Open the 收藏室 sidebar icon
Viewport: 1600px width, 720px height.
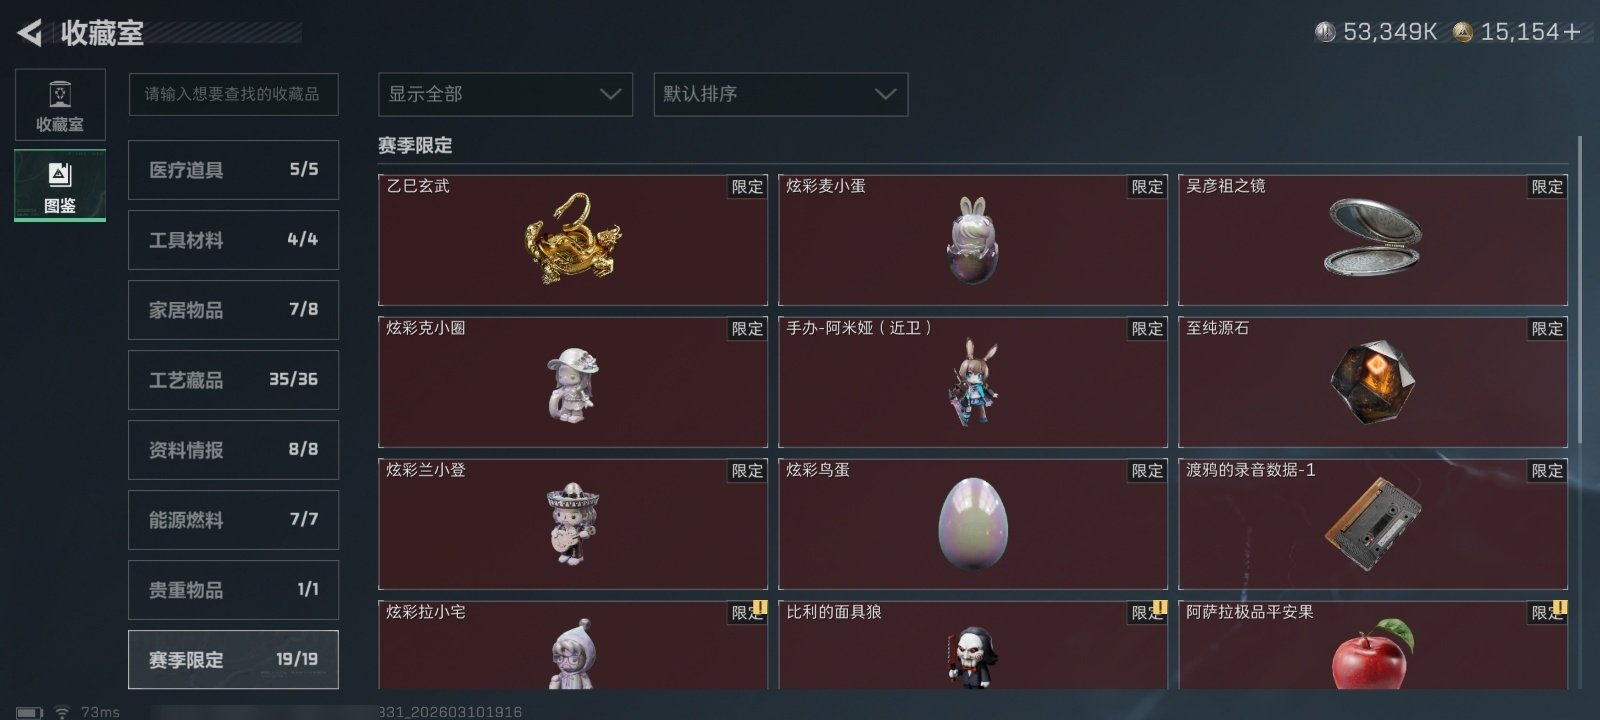click(x=60, y=105)
